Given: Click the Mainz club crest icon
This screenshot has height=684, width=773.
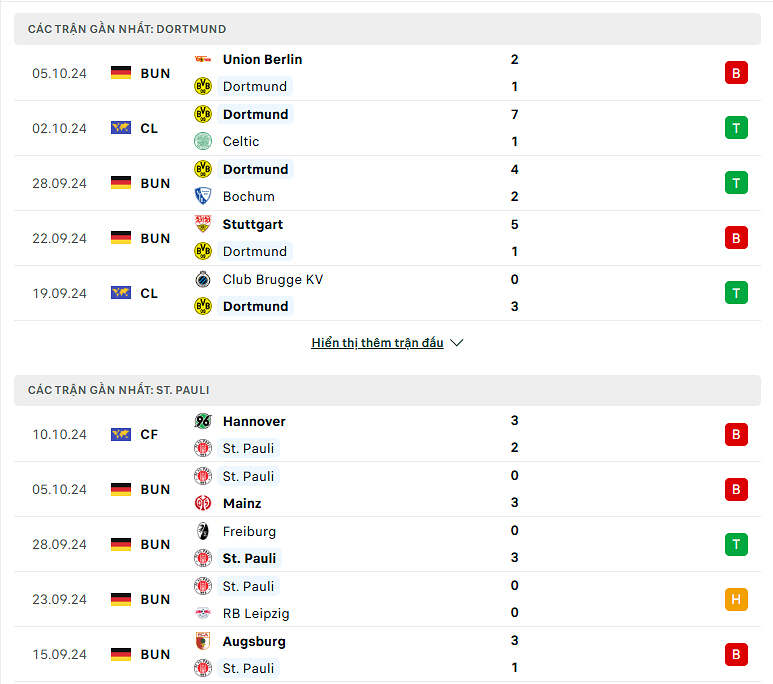Looking at the screenshot, I should coord(203,503).
